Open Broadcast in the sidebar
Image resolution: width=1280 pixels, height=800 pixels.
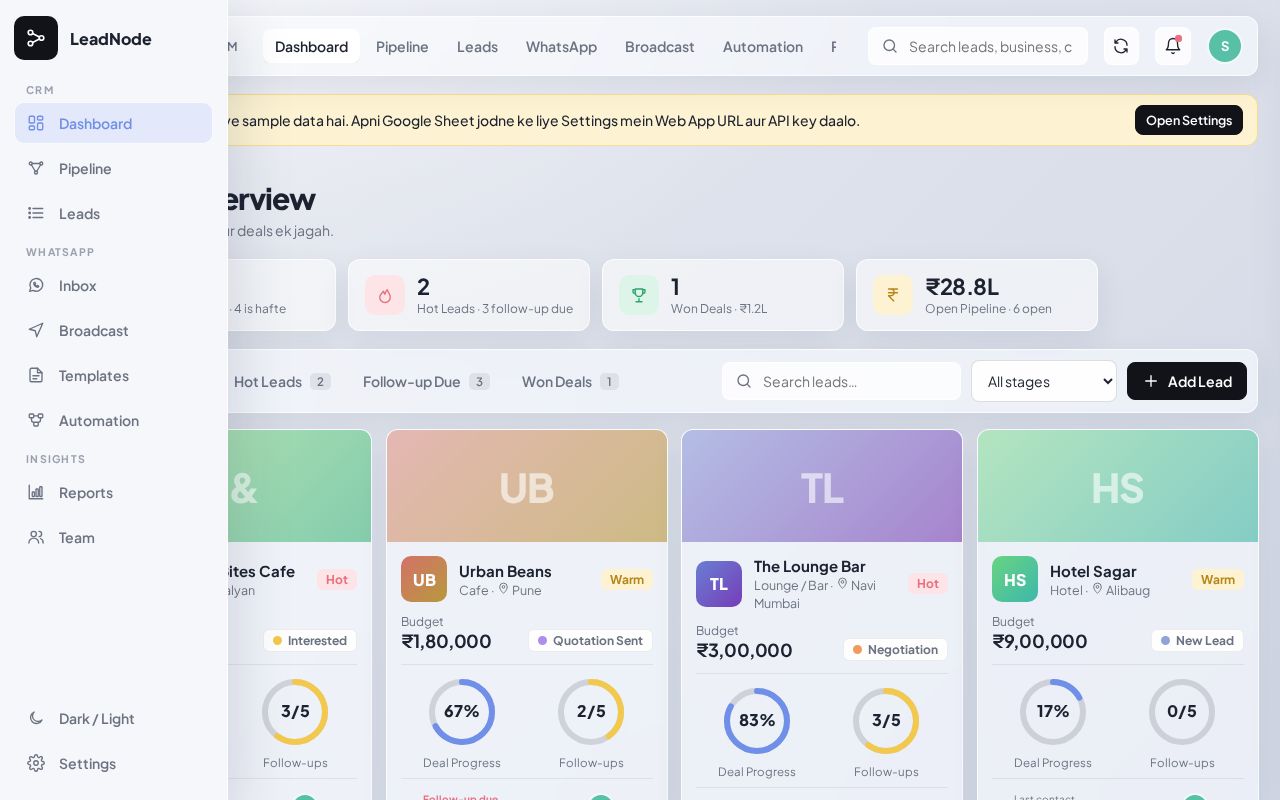[x=113, y=330]
